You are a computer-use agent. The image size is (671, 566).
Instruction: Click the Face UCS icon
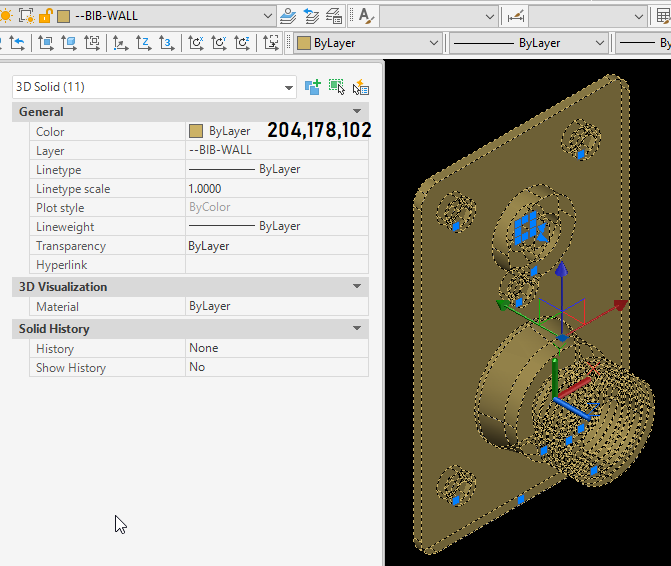pos(45,43)
